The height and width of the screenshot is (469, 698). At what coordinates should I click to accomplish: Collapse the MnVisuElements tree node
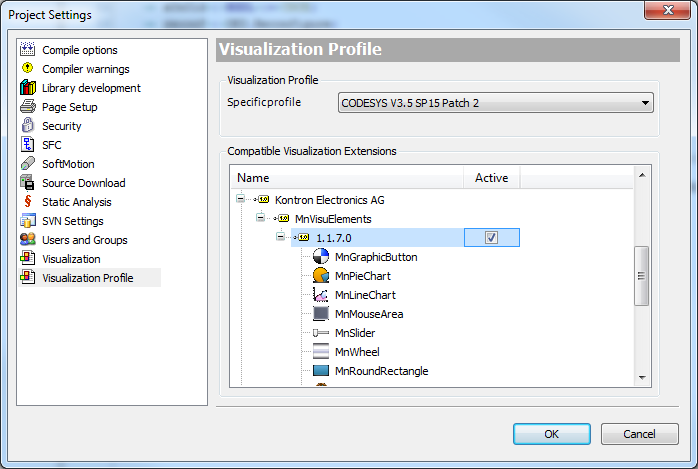(261, 219)
